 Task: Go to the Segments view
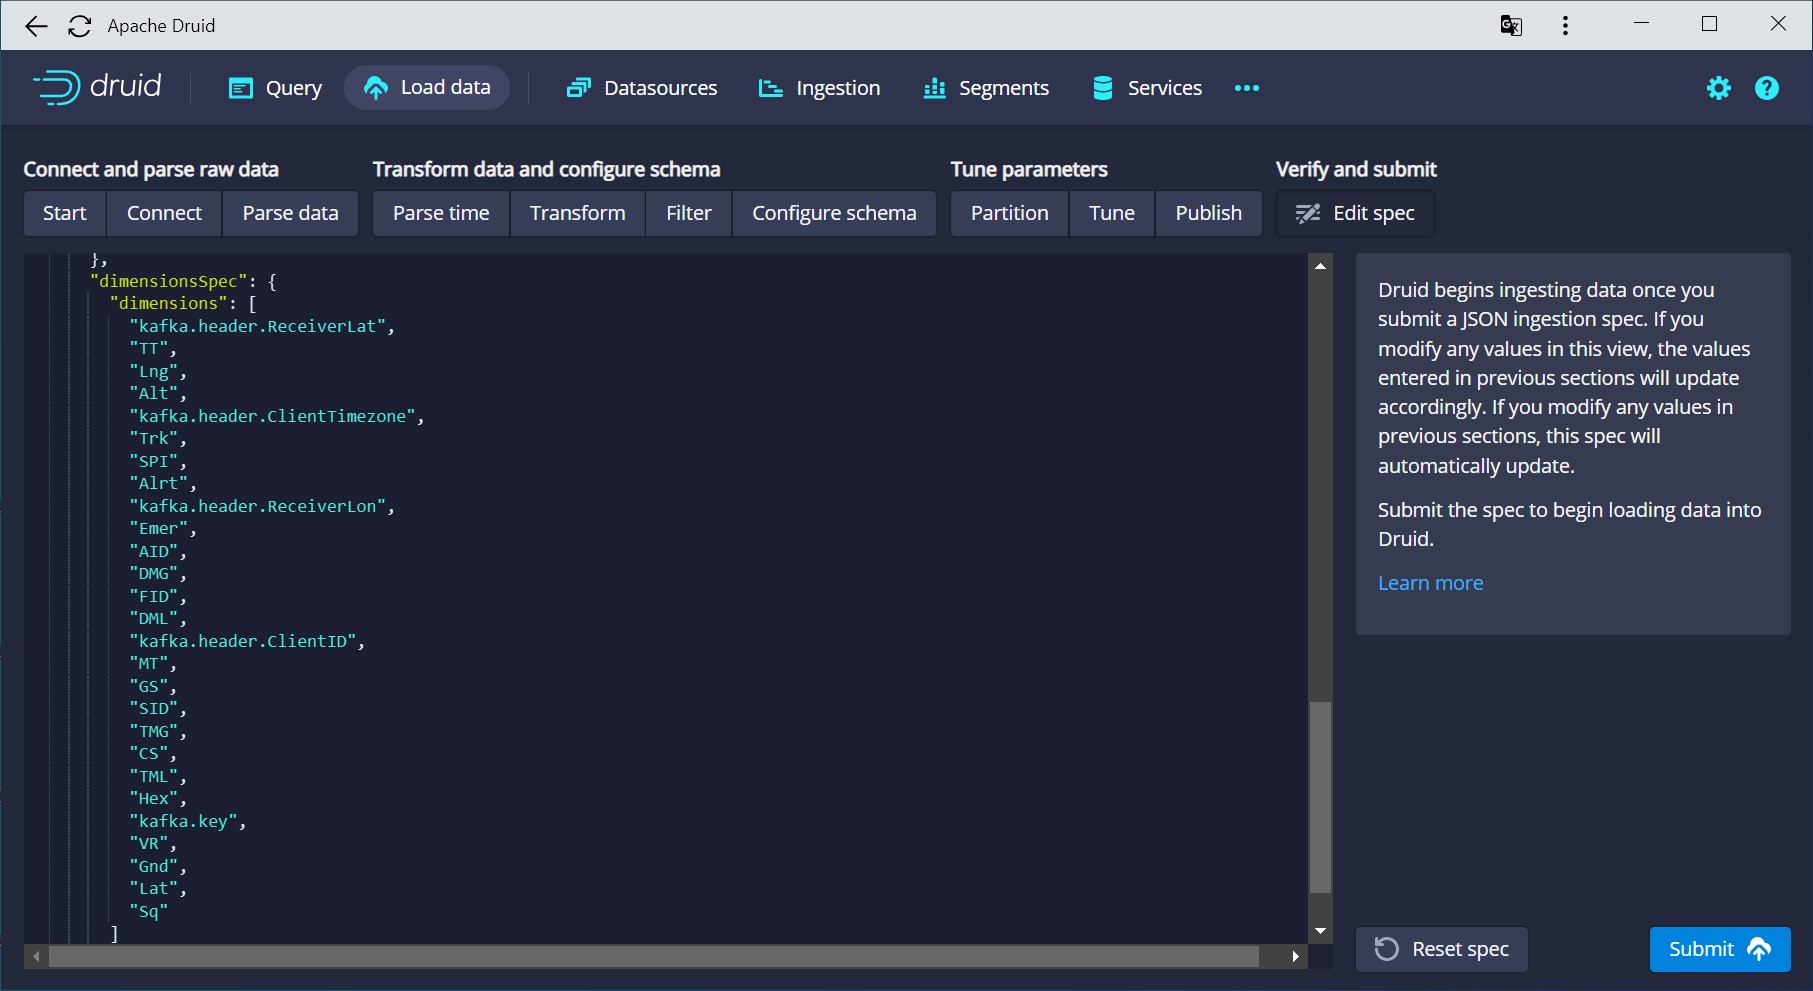tap(986, 88)
